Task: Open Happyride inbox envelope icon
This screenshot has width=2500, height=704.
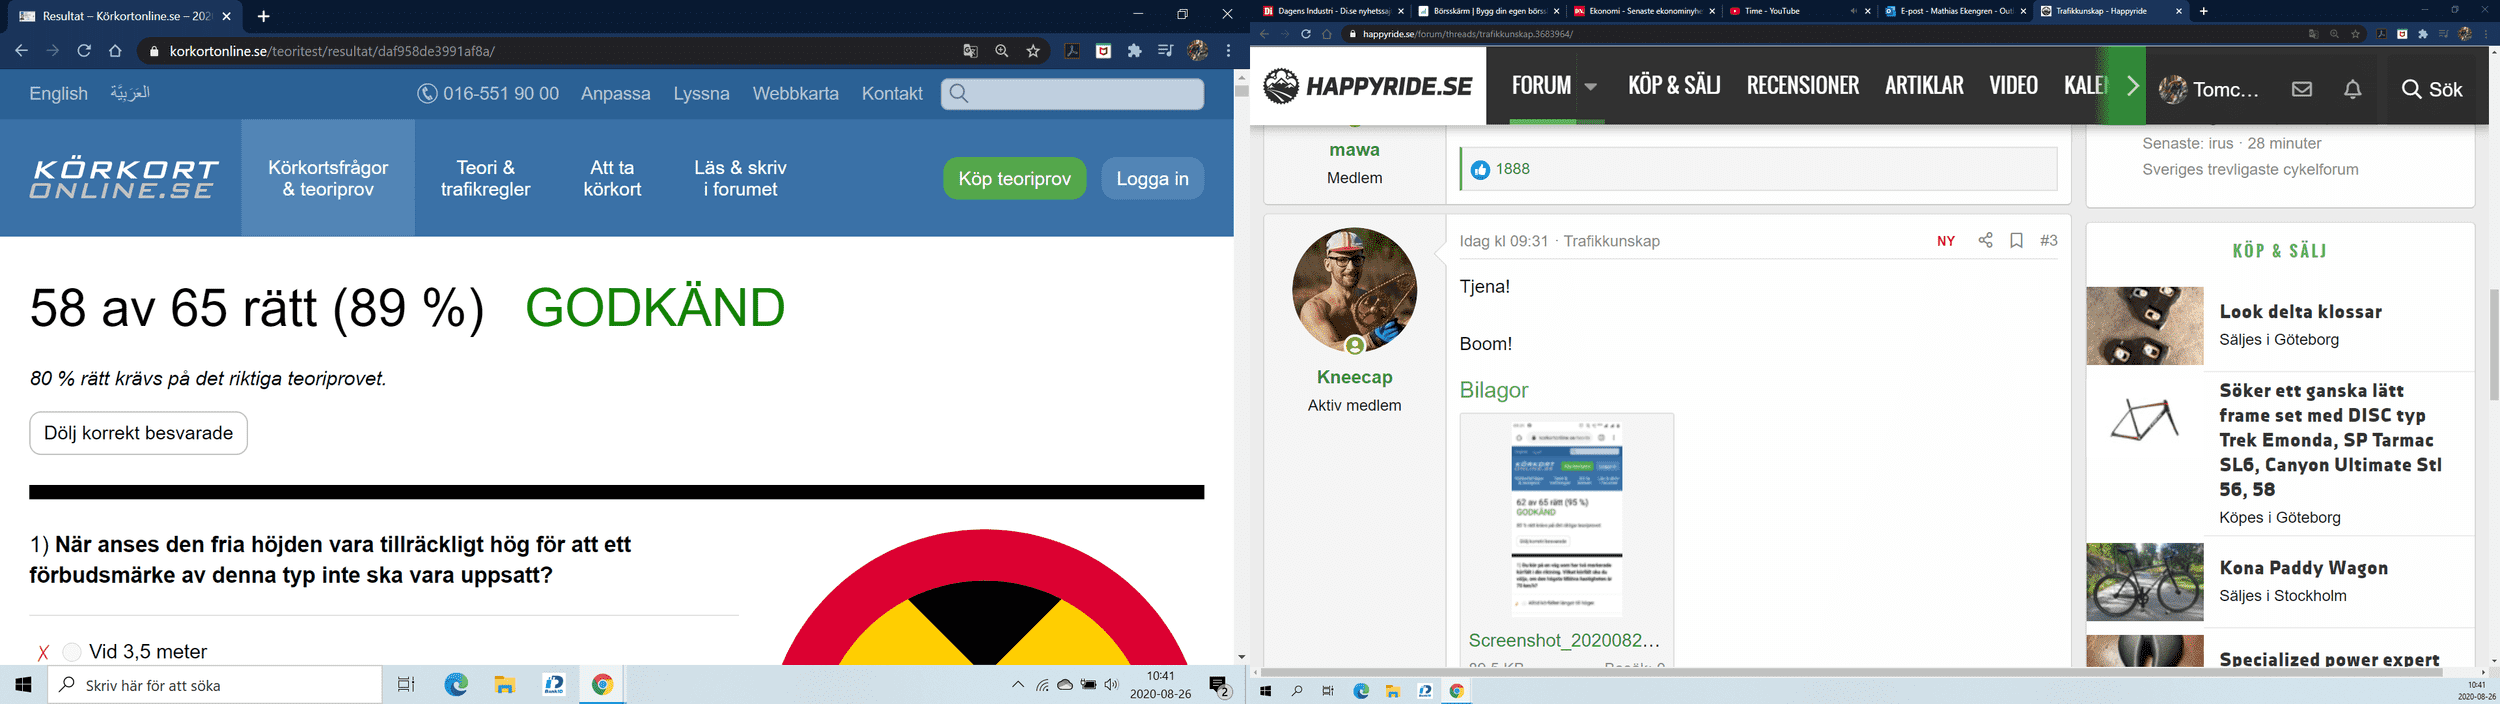Action: pyautogui.click(x=2302, y=89)
